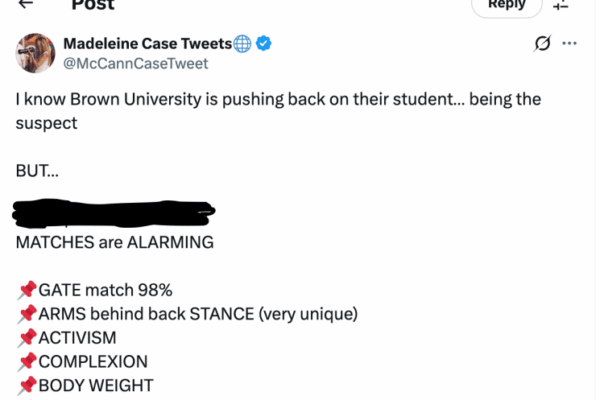Click the pushpin icon beside ACTIVISM
The width and height of the screenshot is (600, 400).
coord(27,338)
